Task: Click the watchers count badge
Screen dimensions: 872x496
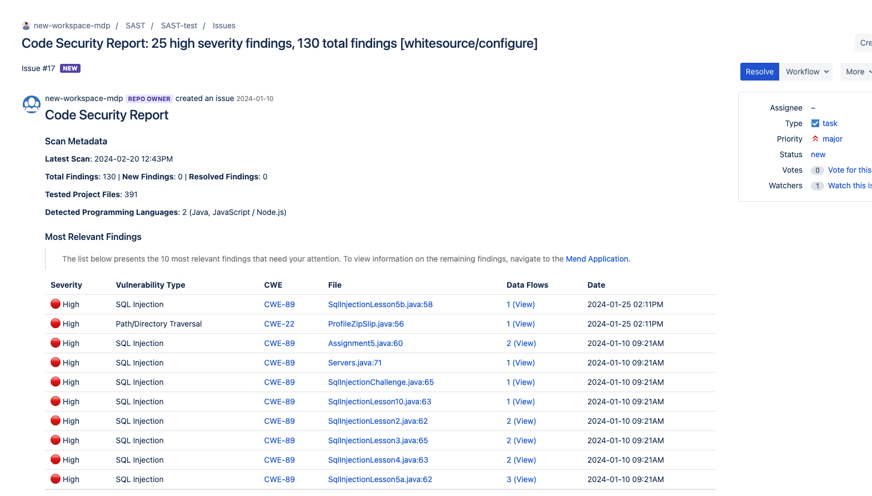Action: pos(817,186)
